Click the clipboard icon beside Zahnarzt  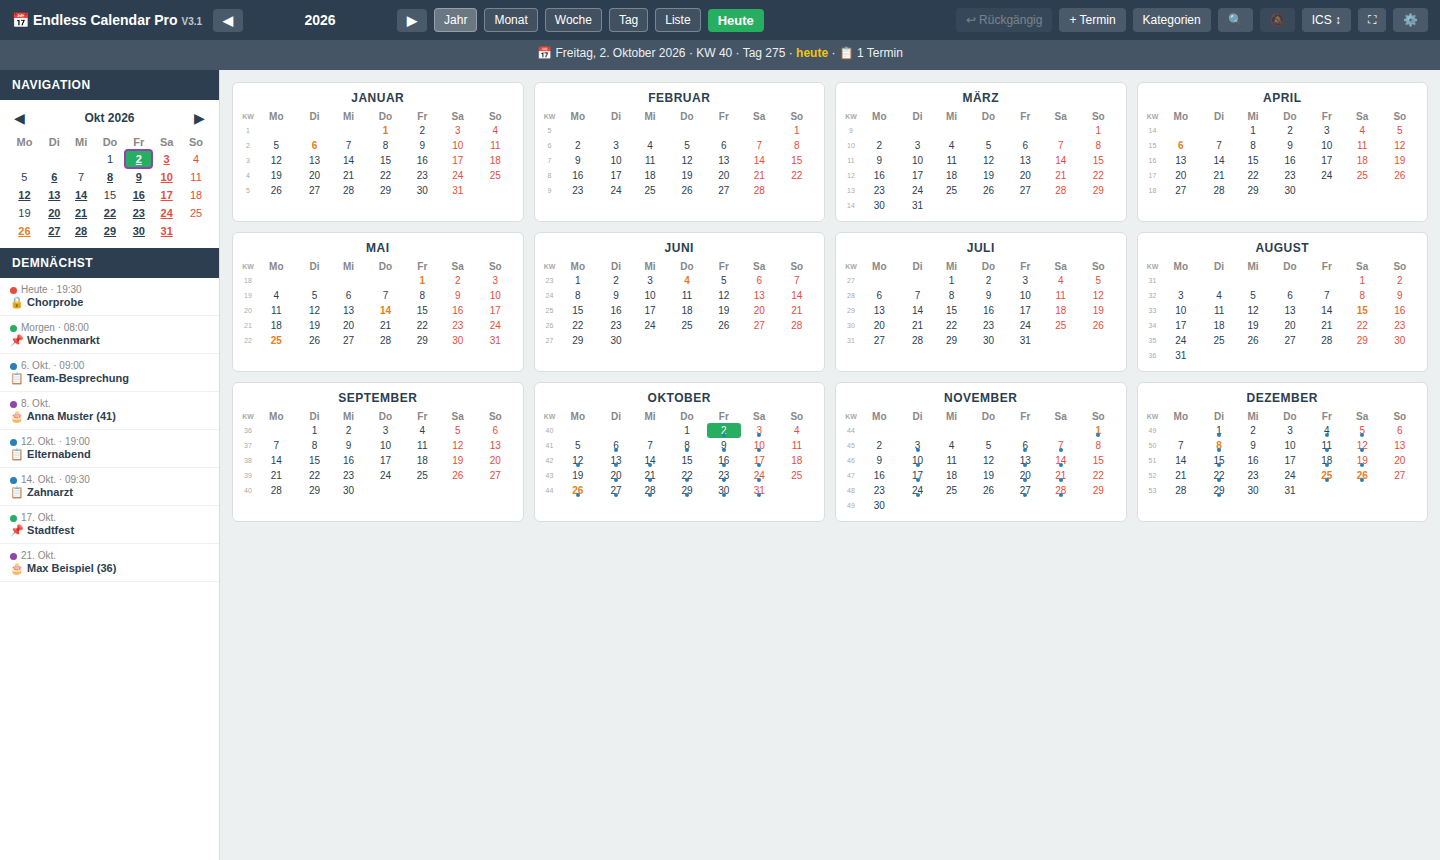[x=16, y=492]
